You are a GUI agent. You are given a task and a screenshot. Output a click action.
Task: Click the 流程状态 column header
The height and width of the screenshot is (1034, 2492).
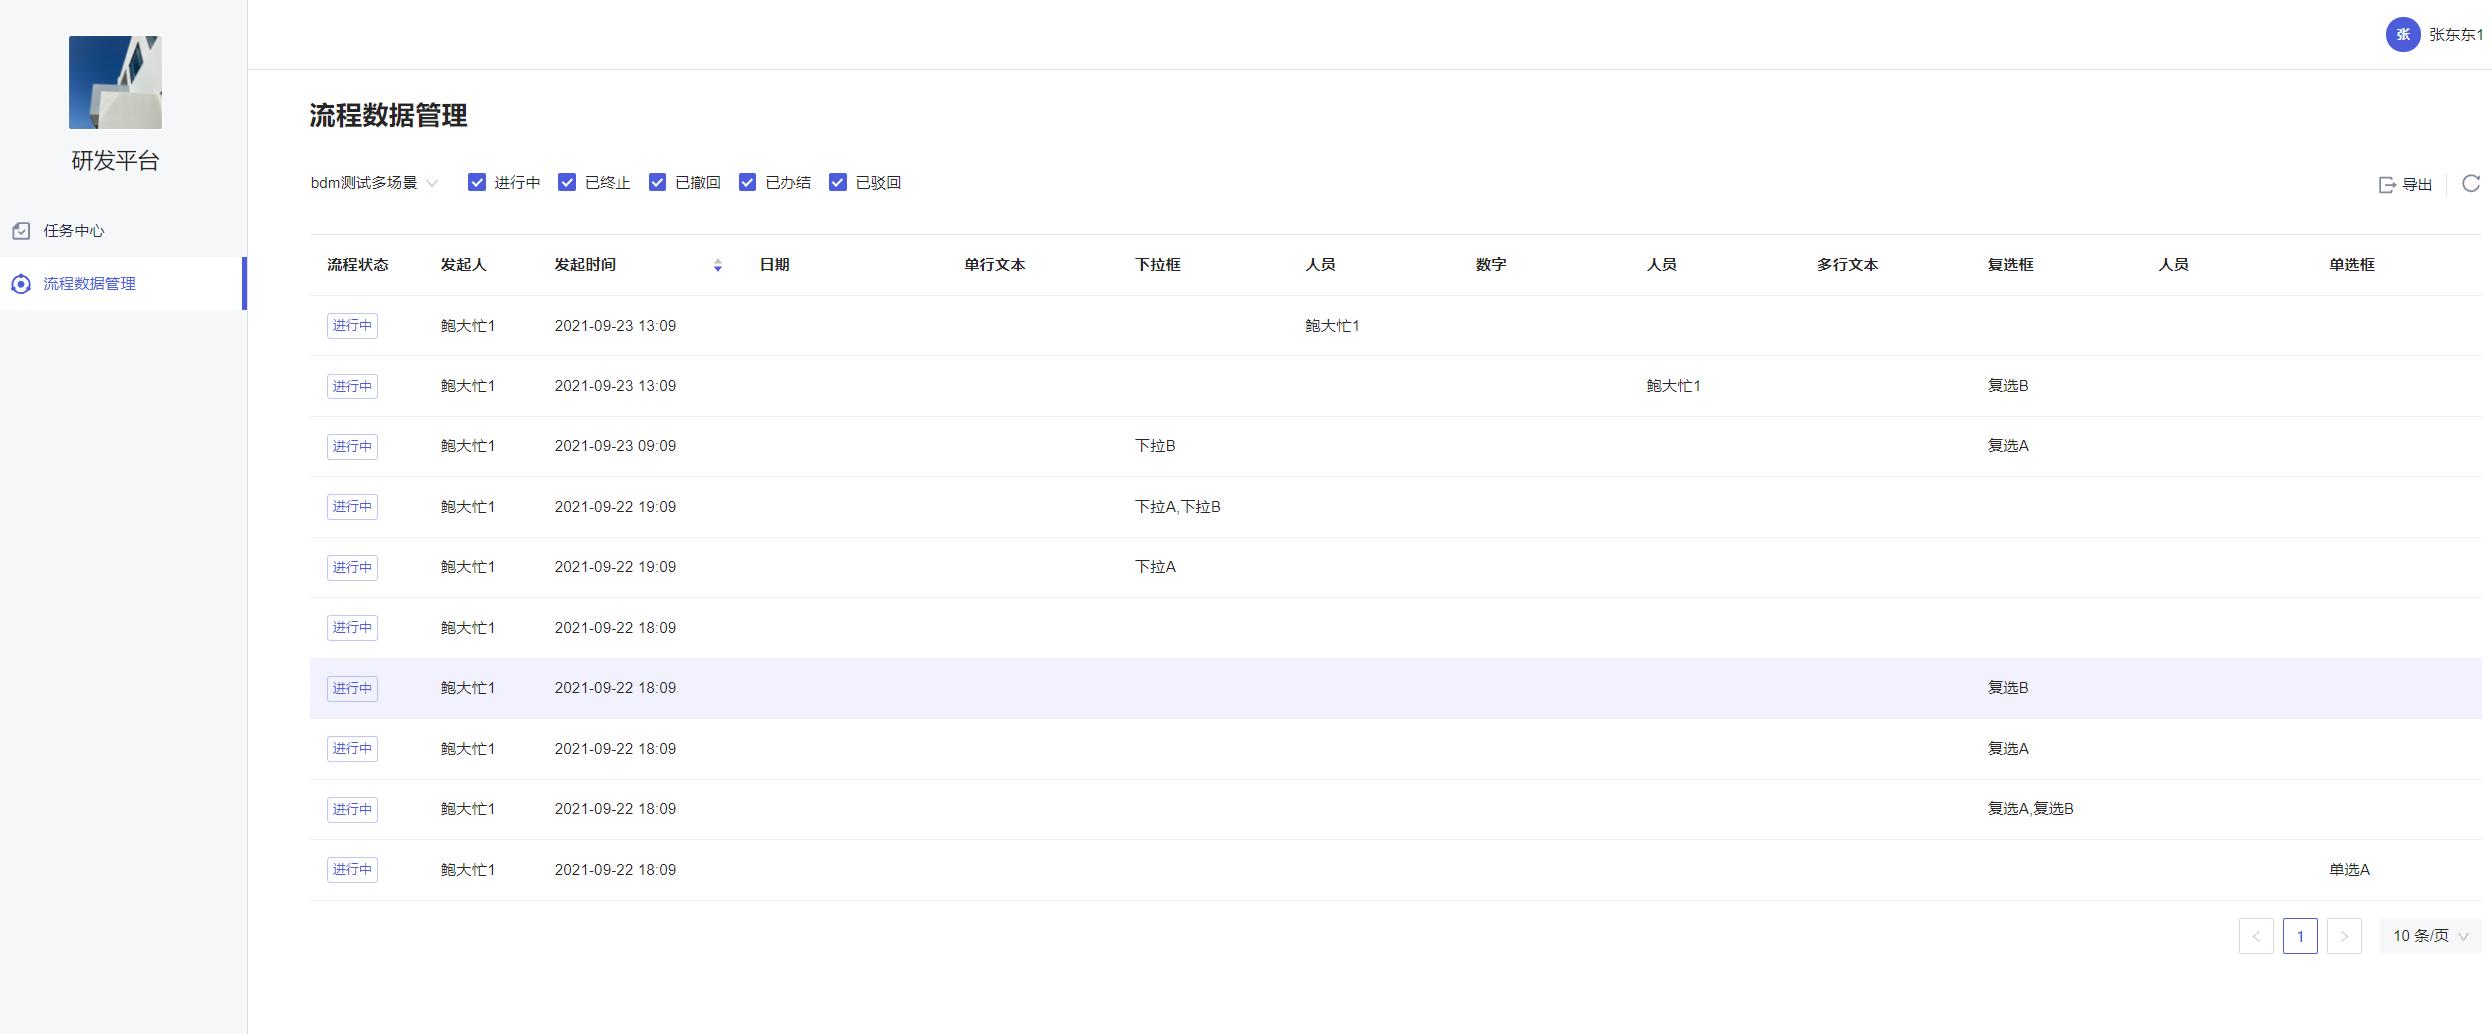(358, 265)
